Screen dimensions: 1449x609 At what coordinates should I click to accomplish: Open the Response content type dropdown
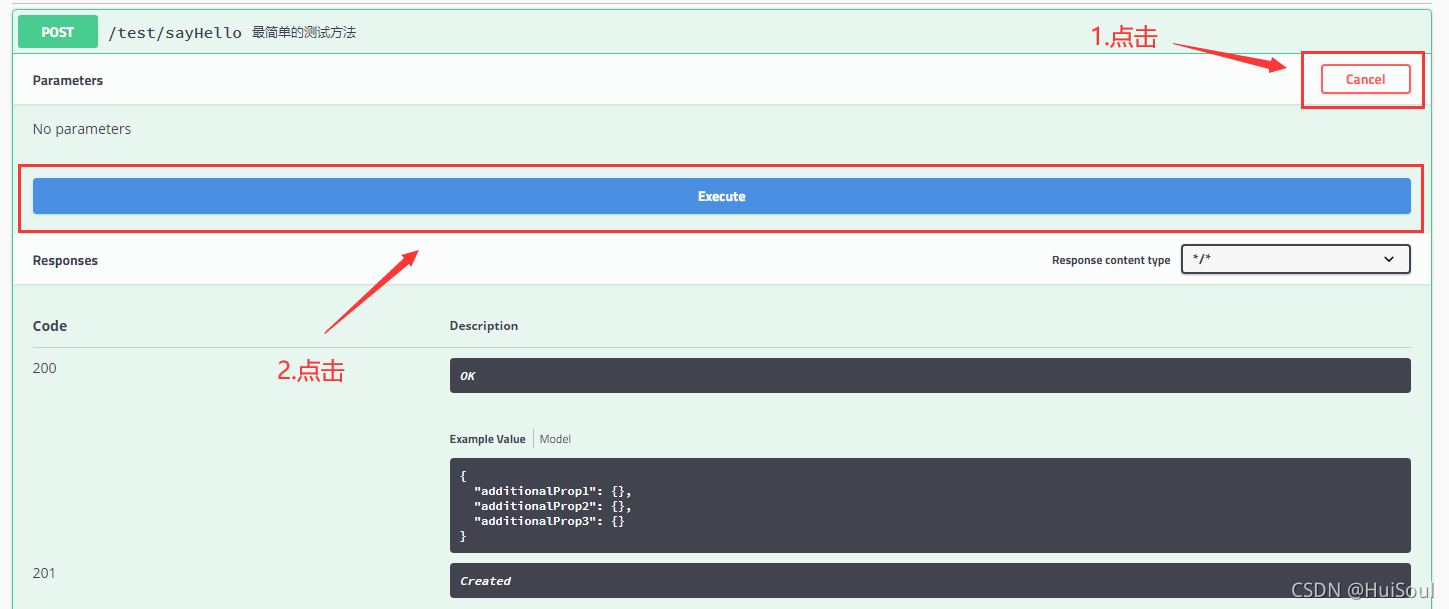click(x=1294, y=260)
